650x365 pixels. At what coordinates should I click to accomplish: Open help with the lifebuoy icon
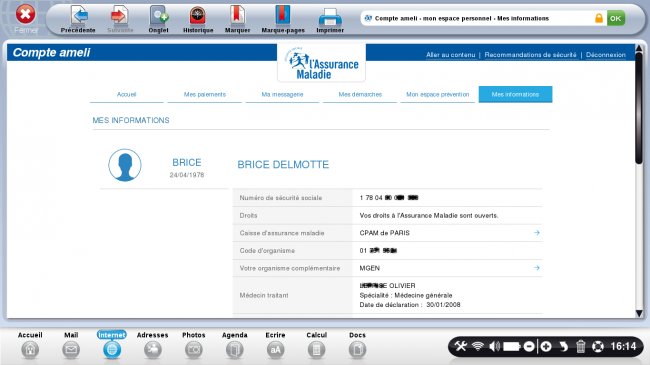(598, 346)
